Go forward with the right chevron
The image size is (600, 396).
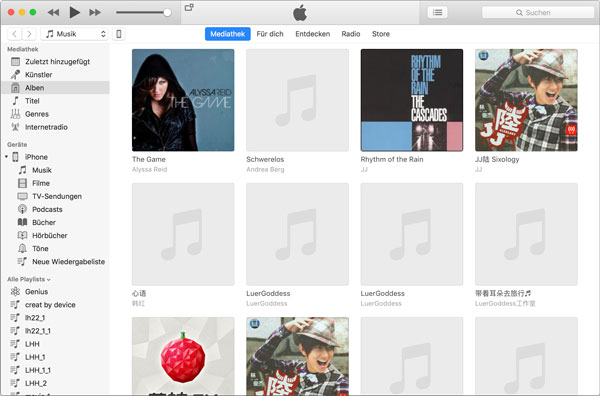click(x=29, y=34)
